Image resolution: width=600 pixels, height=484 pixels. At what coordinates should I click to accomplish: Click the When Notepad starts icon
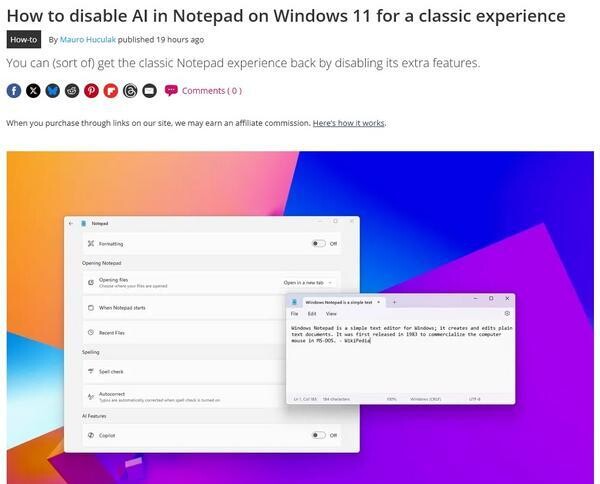[x=91, y=308]
